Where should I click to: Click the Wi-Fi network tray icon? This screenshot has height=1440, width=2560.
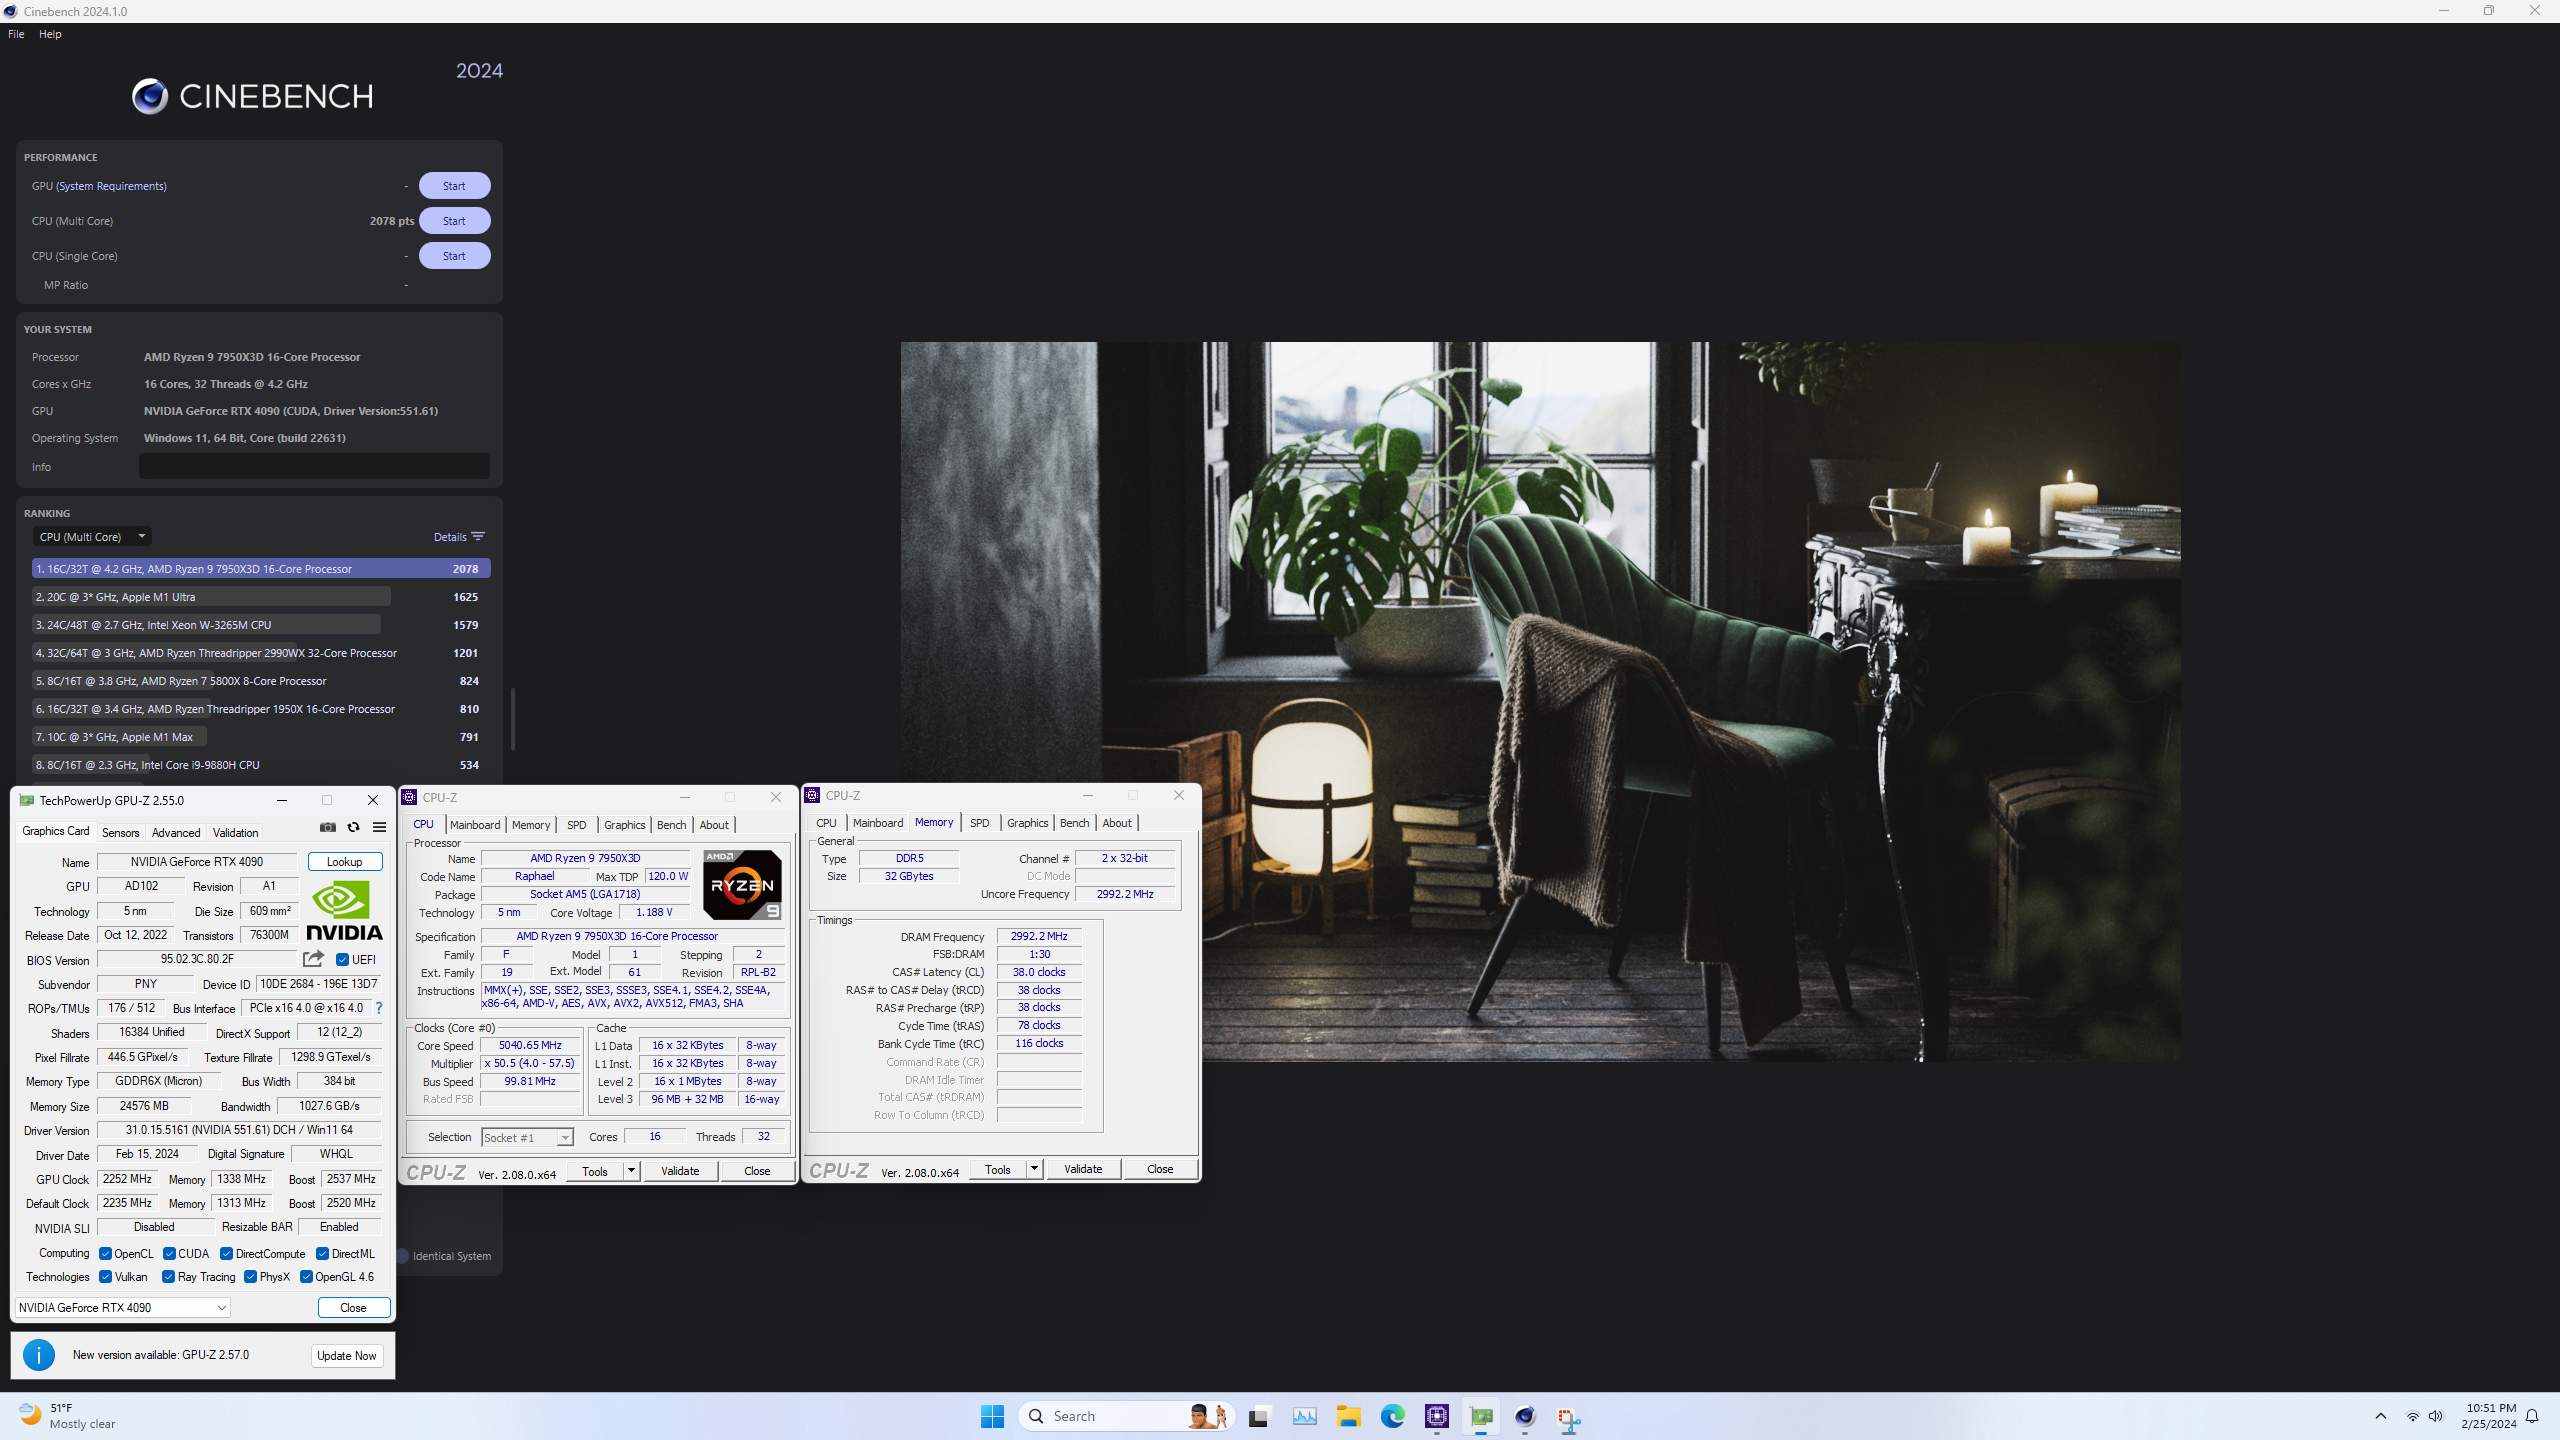(2412, 1416)
